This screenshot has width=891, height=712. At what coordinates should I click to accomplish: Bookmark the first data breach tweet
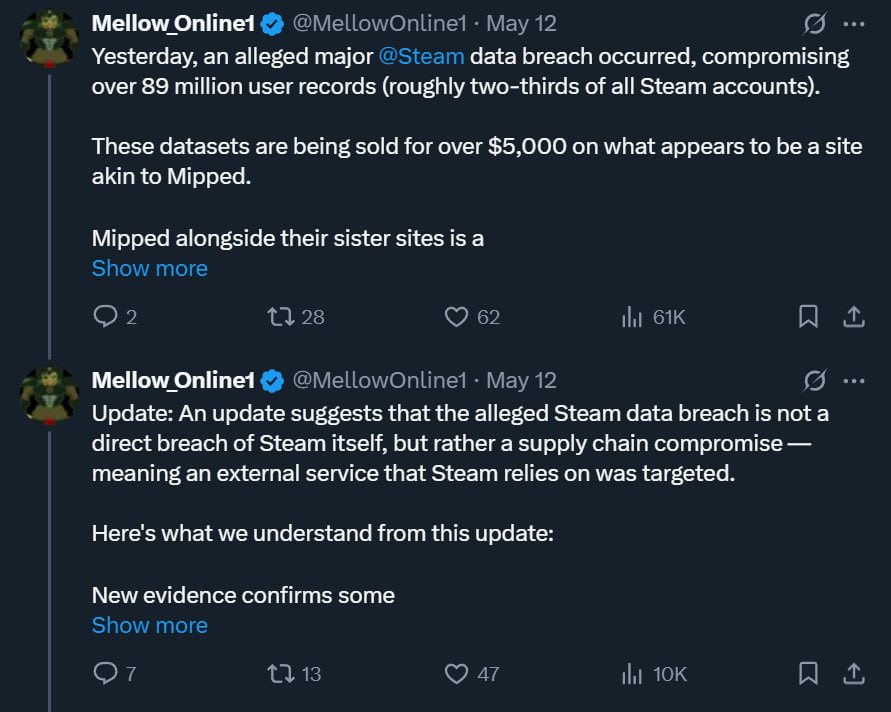tap(808, 317)
